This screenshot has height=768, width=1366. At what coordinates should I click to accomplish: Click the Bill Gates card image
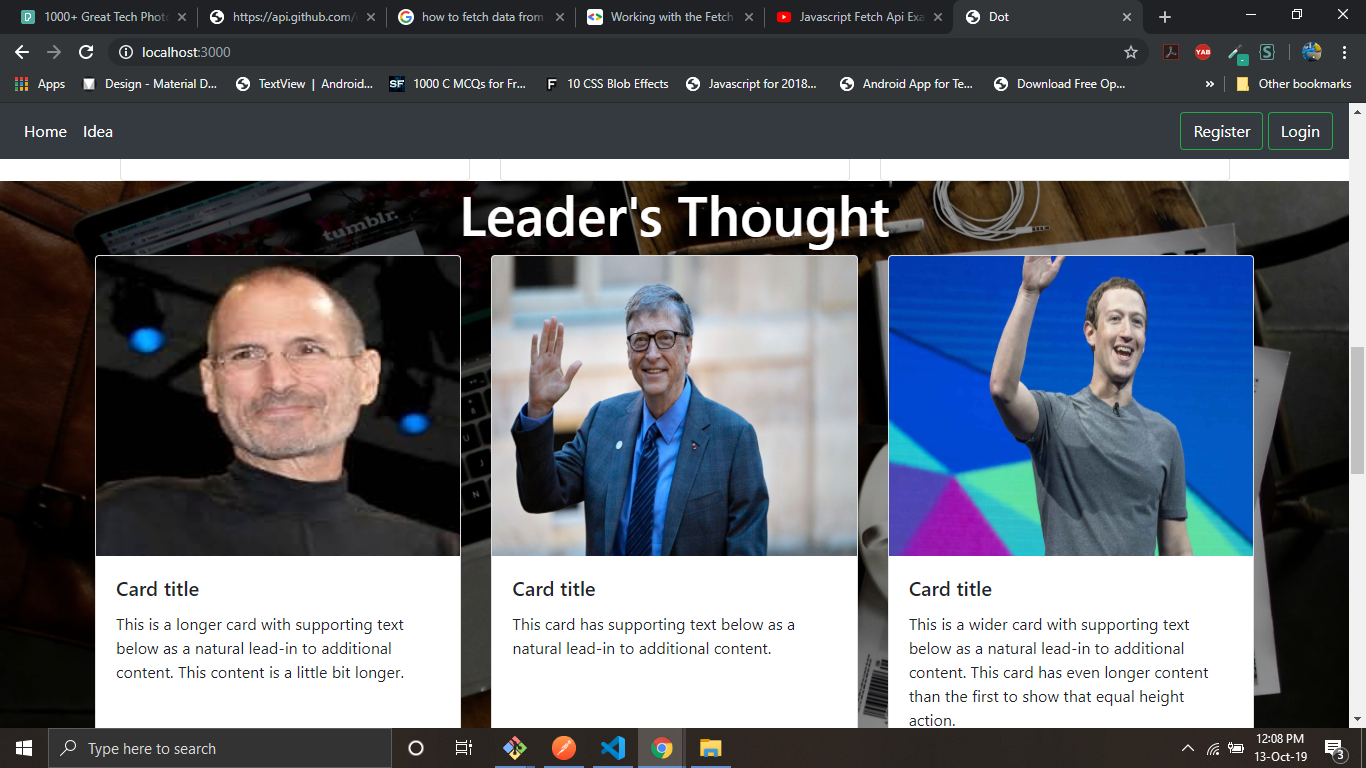point(674,406)
